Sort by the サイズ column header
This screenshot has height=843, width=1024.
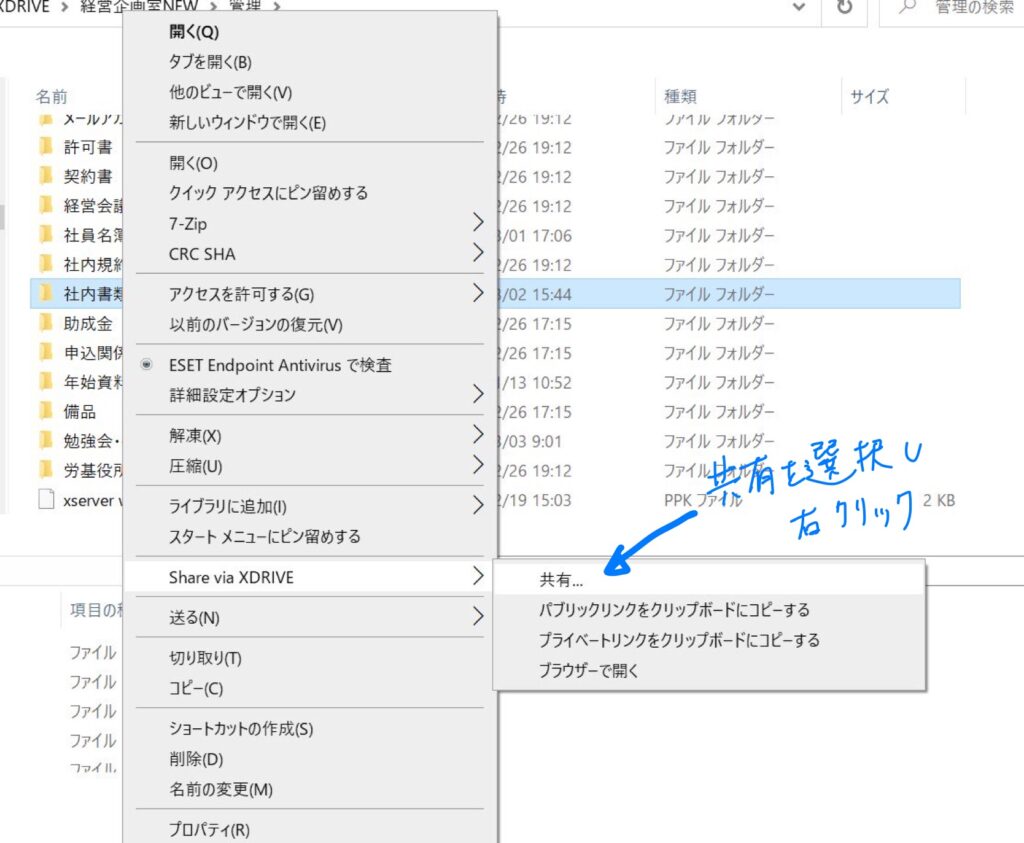869,97
